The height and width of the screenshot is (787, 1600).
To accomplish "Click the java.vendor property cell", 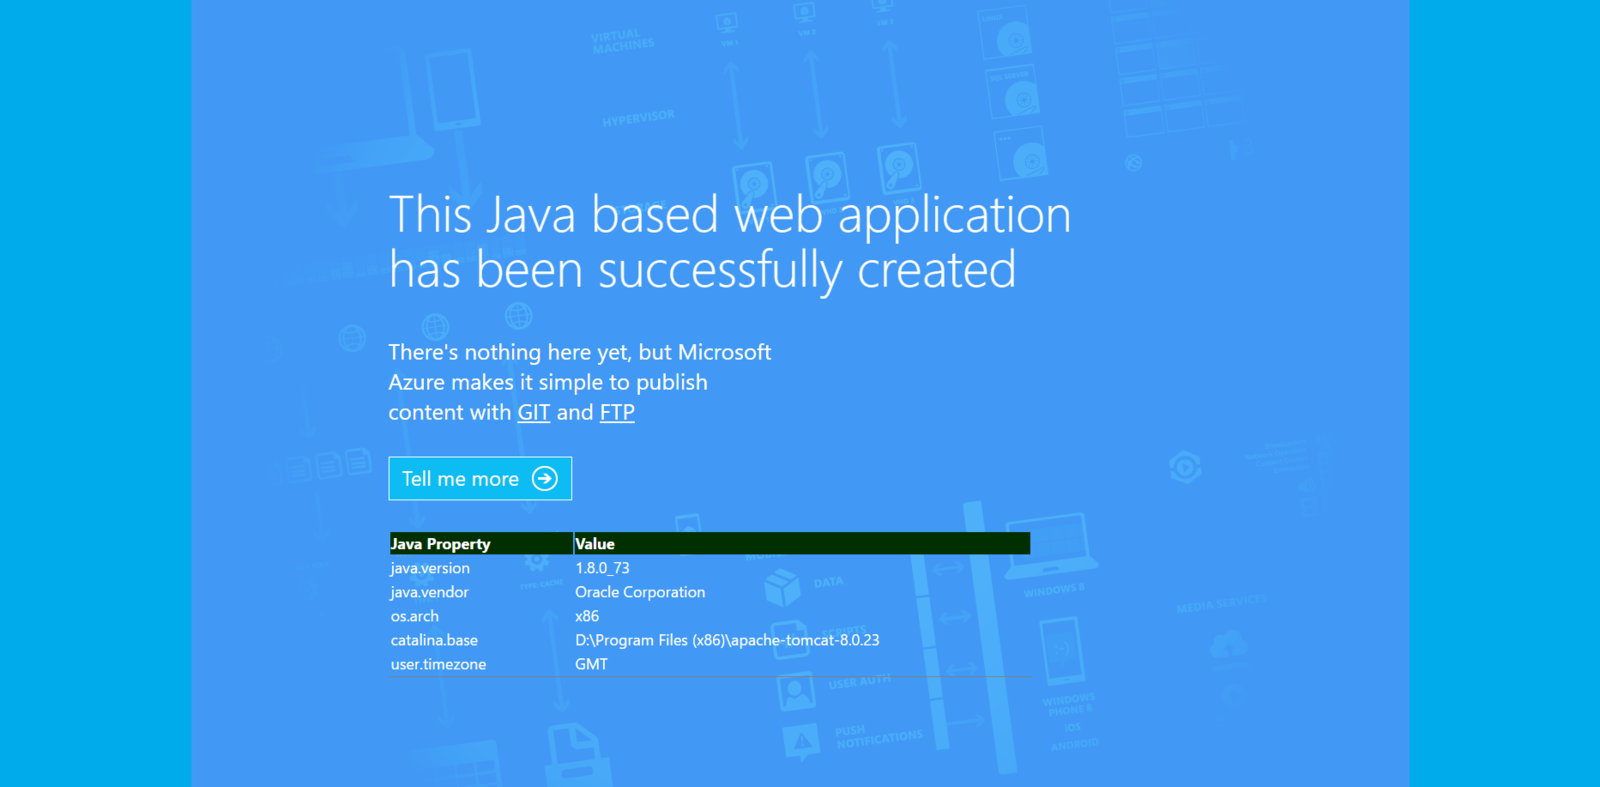I will tap(430, 592).
